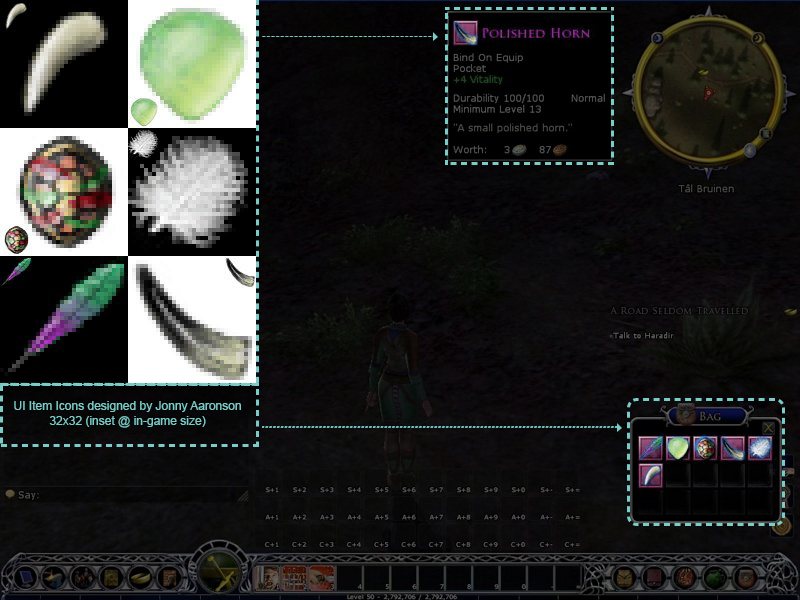
Task: Select the ivory horn in the Bag
Action: pos(651,475)
